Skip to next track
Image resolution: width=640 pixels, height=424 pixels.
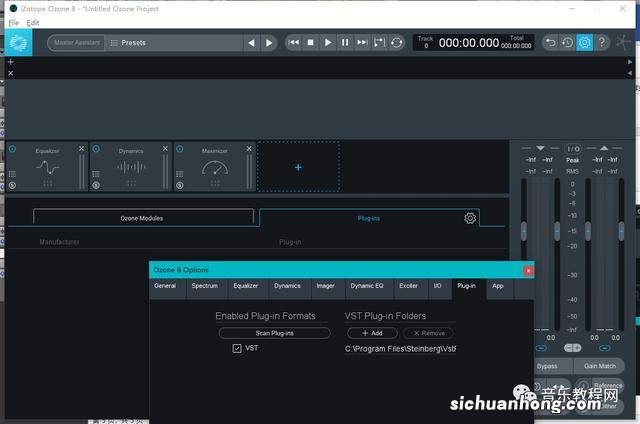pos(362,42)
